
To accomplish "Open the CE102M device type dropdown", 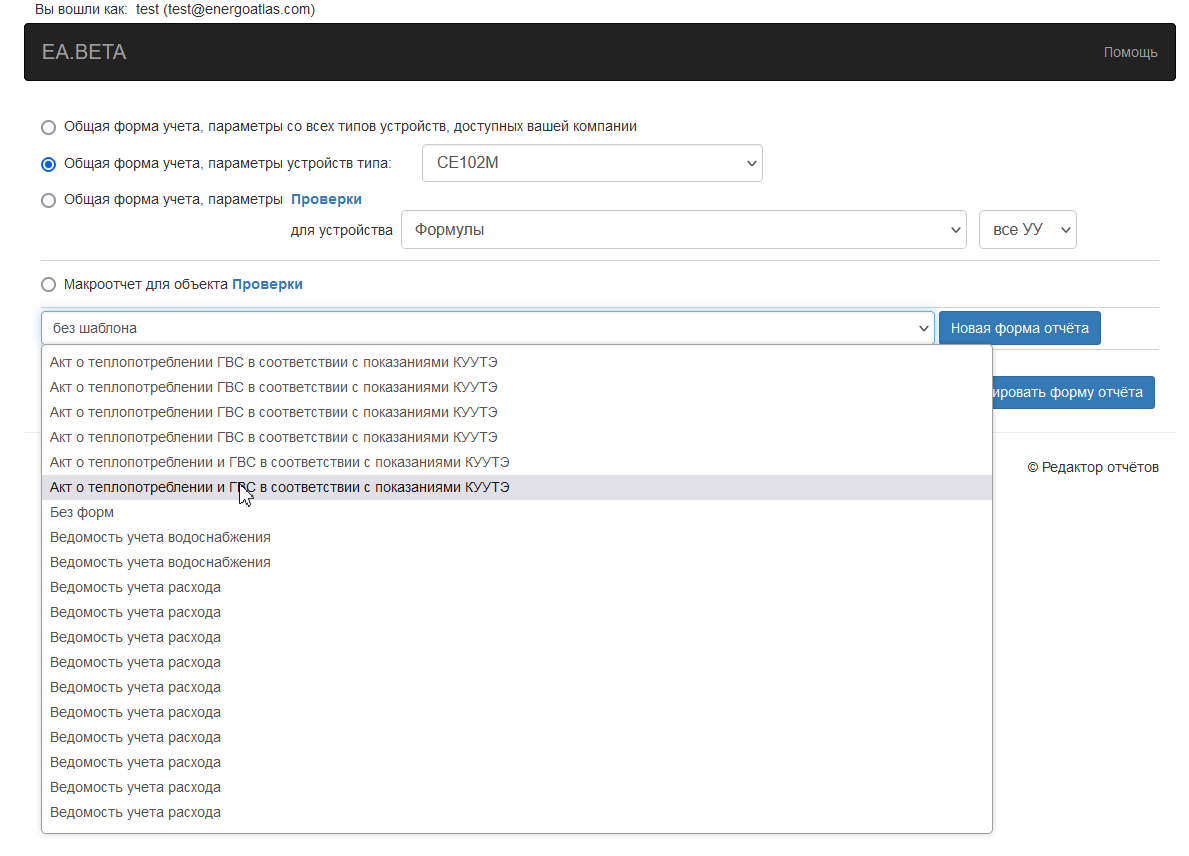I will pyautogui.click(x=592, y=163).
